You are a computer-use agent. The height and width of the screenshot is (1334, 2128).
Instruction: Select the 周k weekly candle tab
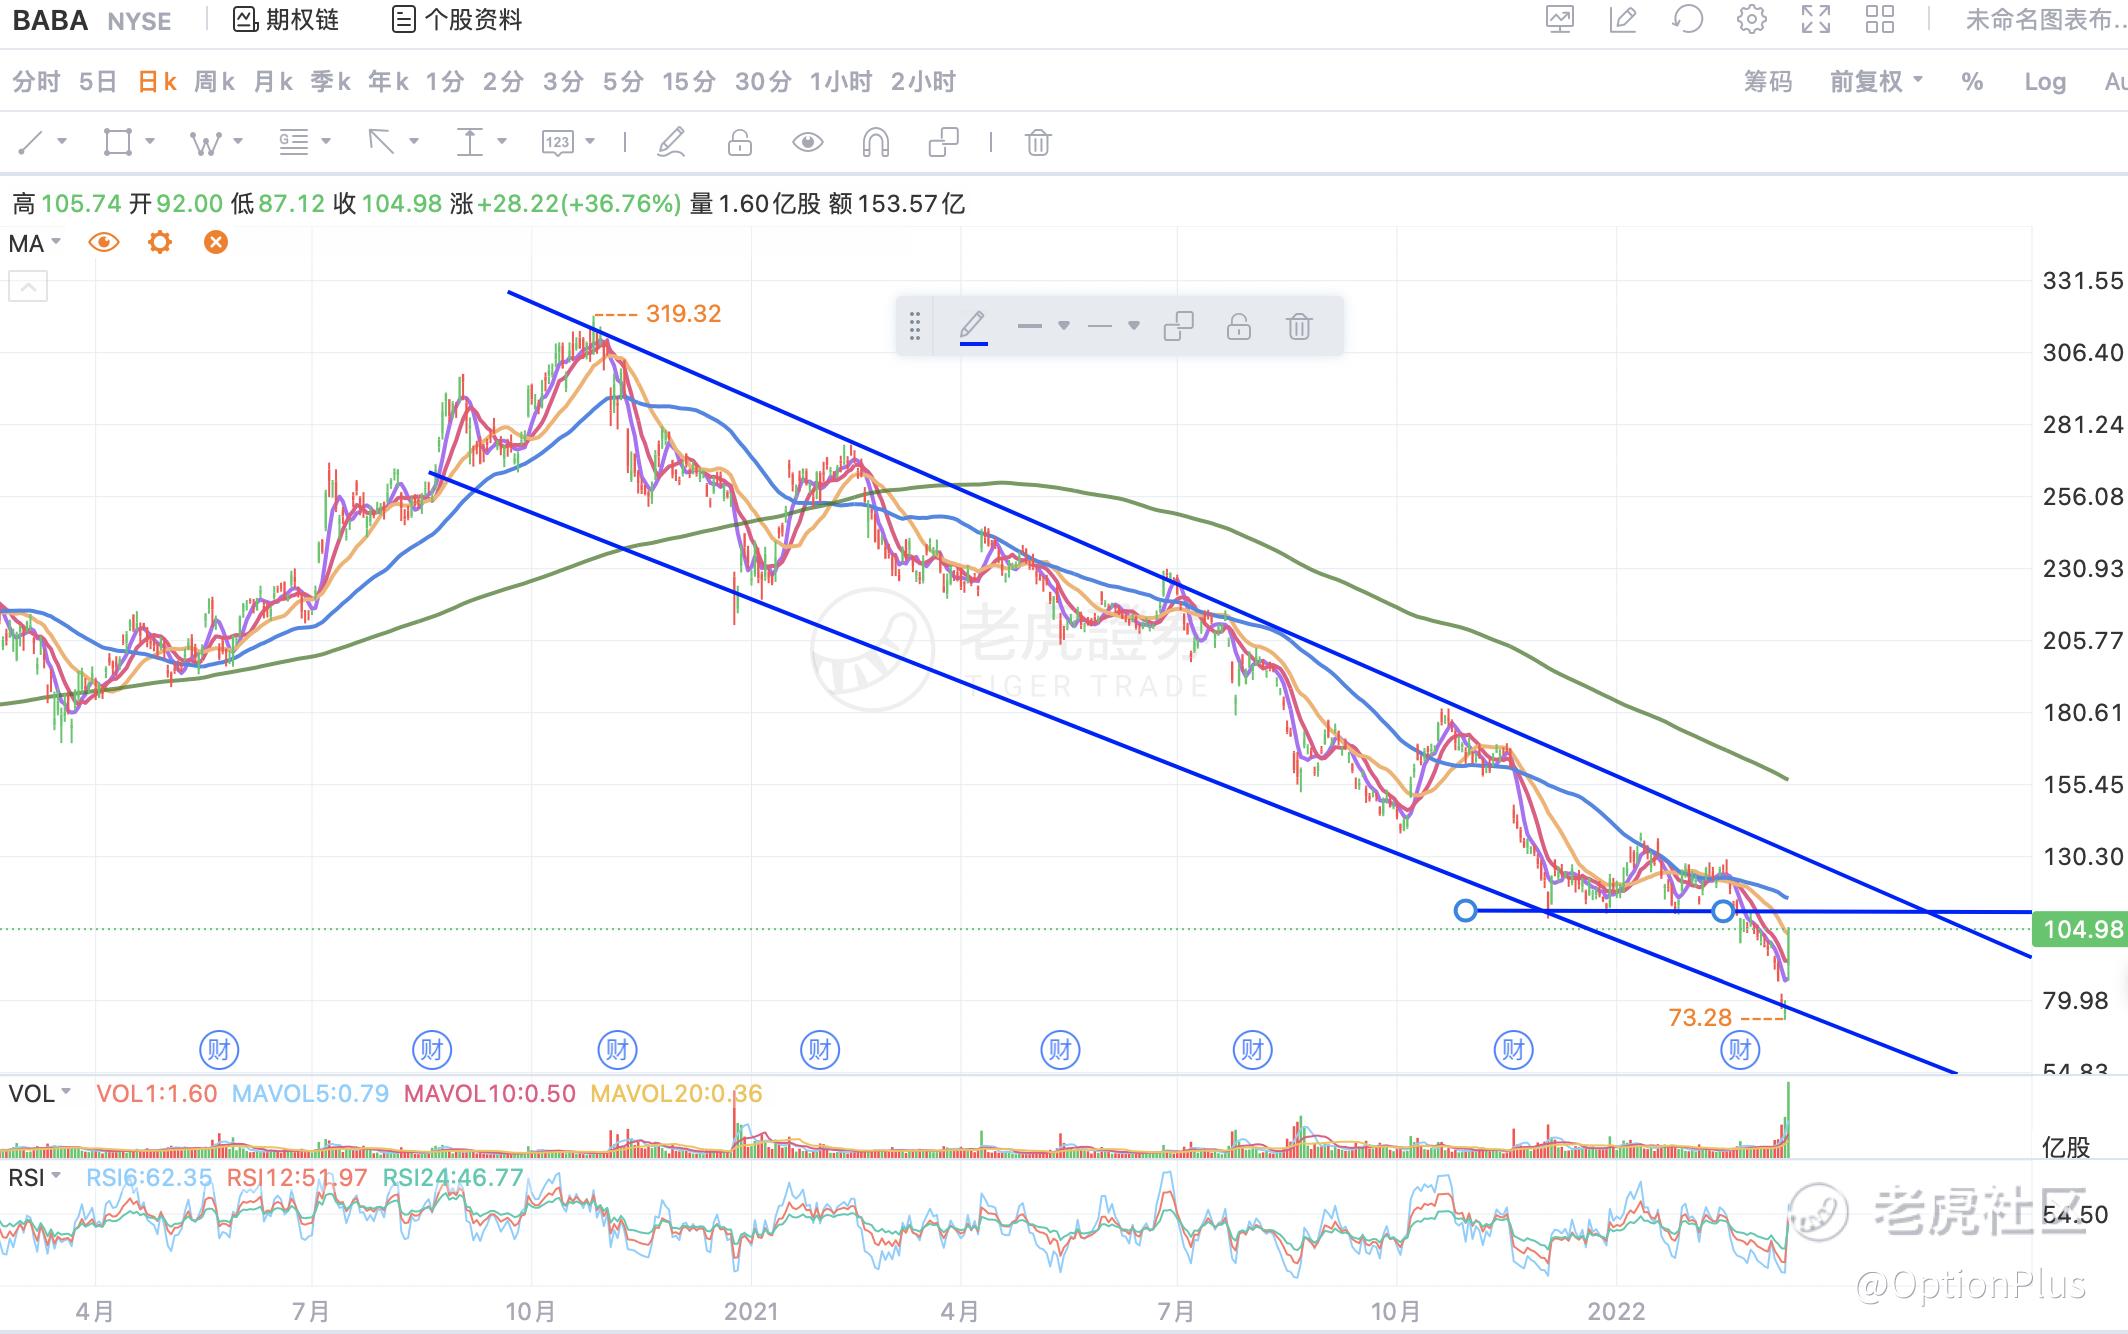(214, 82)
